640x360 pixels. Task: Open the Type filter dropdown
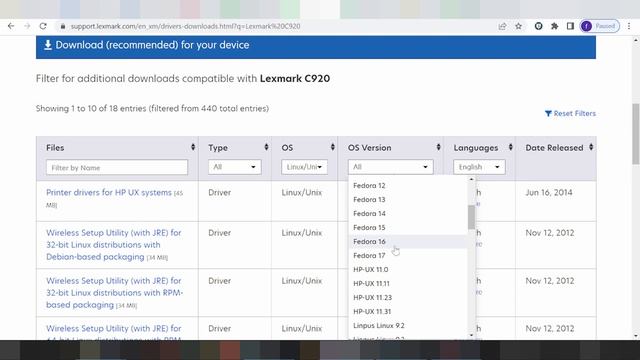tap(234, 167)
